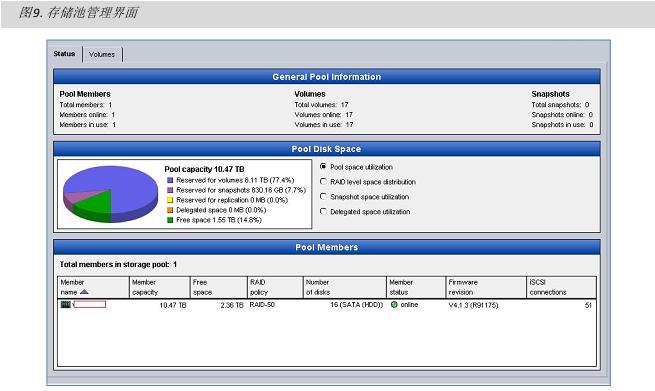Click the V4.1.3 (R91175) firmware cell

click(x=473, y=305)
